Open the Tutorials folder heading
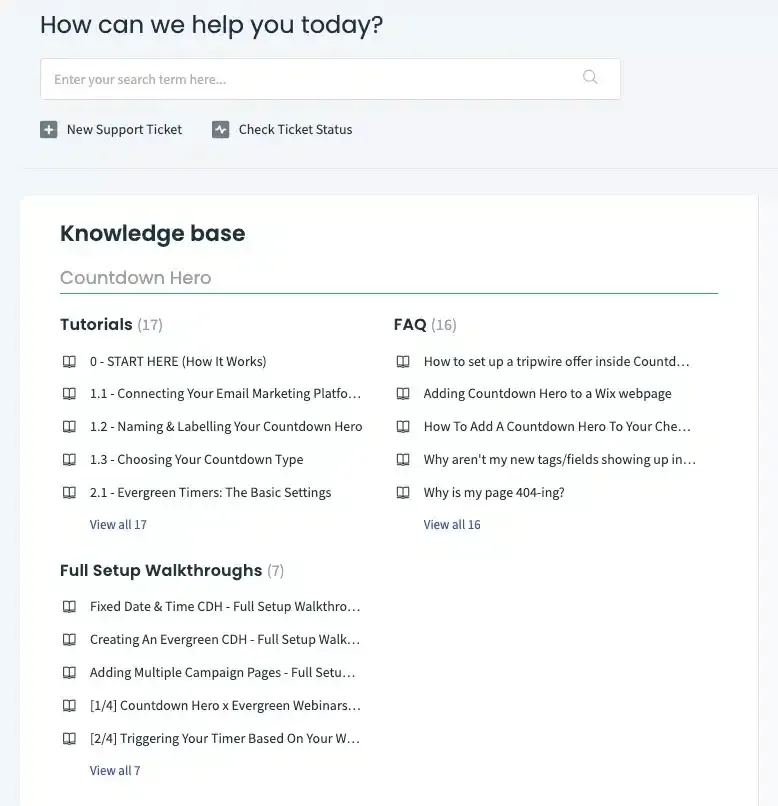 (x=96, y=324)
